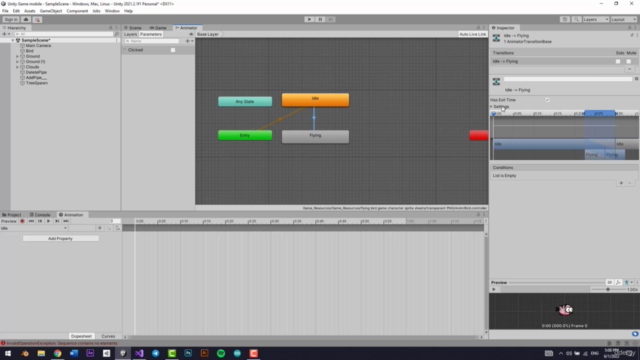This screenshot has width=640, height=360.
Task: Toggle the eye icon in the Animator panel
Action: coord(191,34)
